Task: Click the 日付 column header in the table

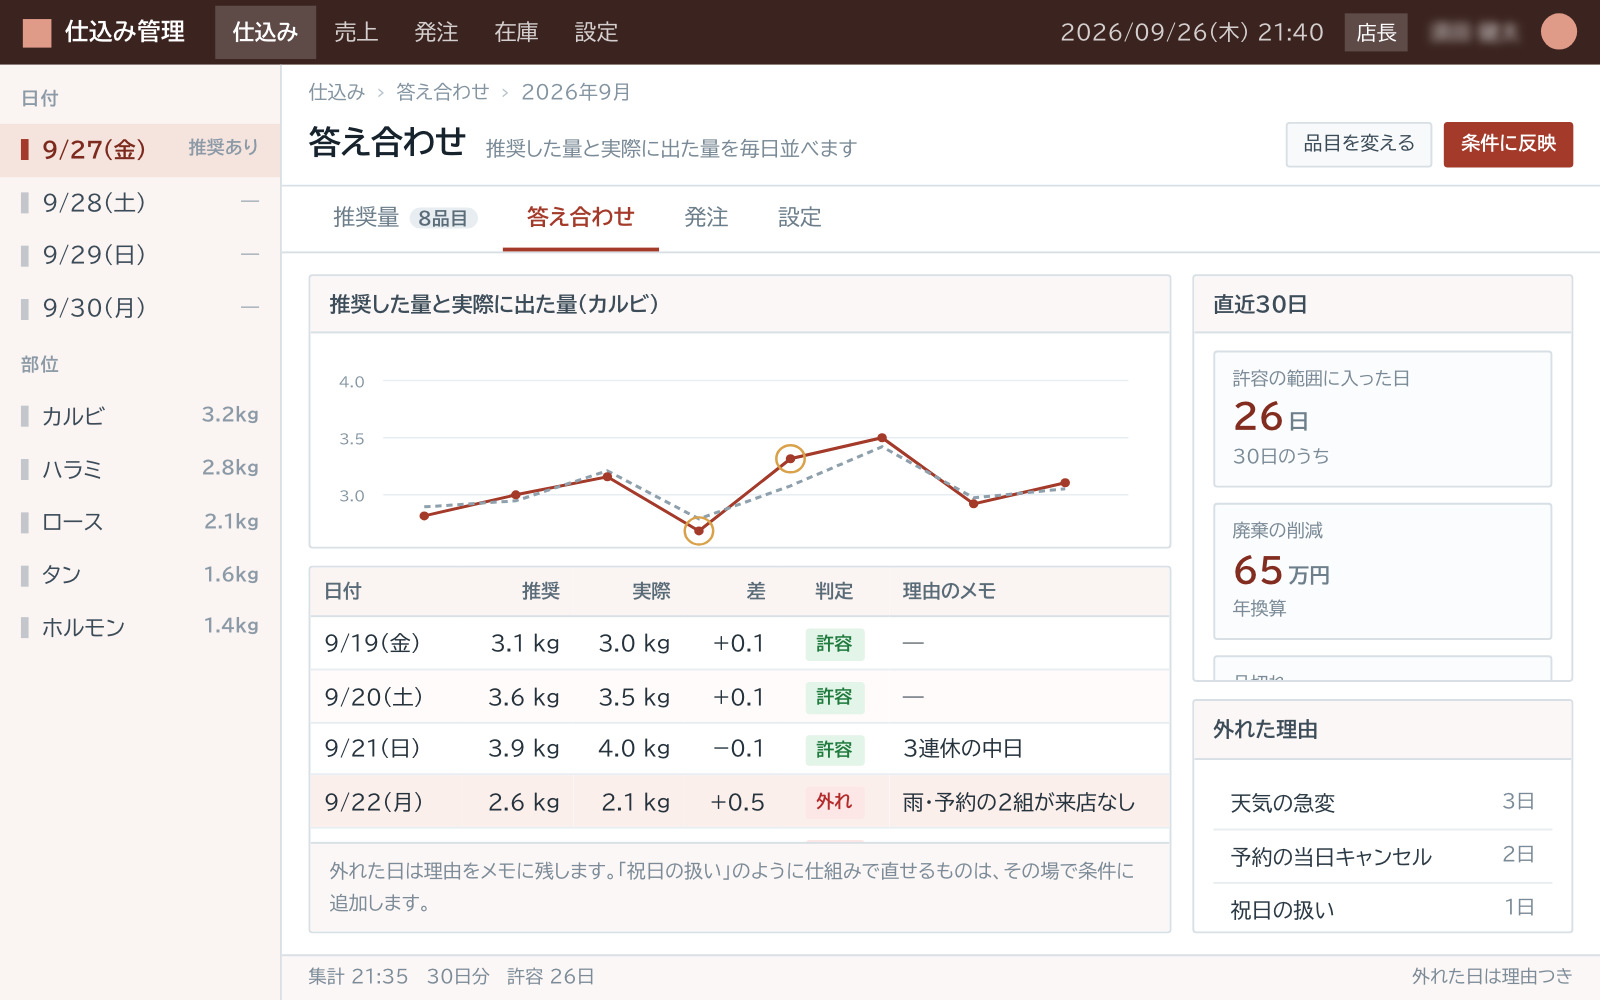Action: coord(343,592)
